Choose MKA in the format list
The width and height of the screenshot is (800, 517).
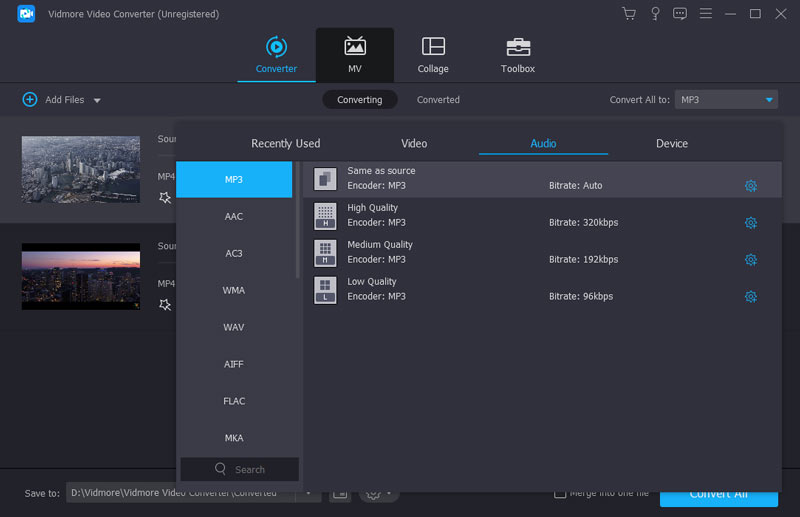click(x=234, y=438)
